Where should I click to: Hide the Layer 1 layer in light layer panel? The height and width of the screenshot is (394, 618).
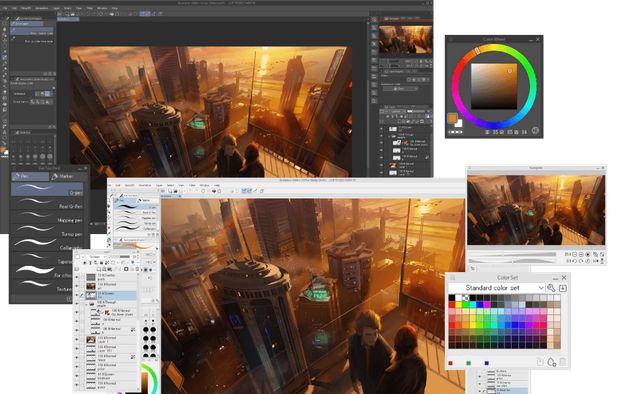pyautogui.click(x=77, y=339)
